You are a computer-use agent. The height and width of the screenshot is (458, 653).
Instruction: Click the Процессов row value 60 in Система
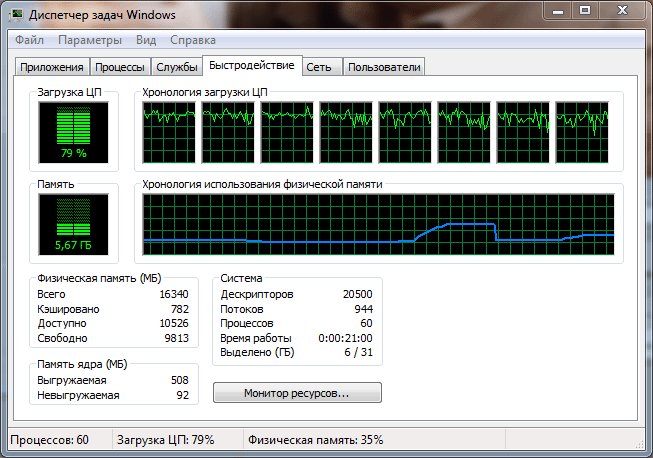[x=366, y=324]
